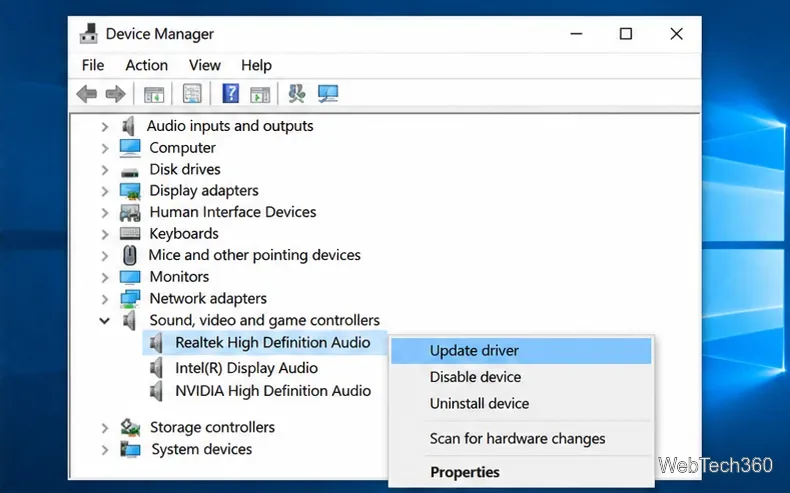Minimize the Device Manager window
Viewport: 790px width, 493px height.
(576, 34)
